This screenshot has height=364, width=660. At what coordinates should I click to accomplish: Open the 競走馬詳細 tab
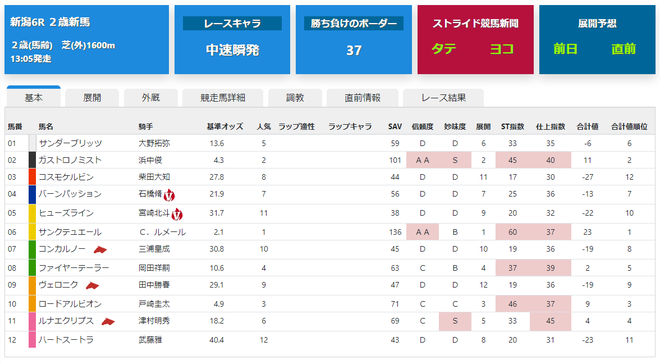point(223,98)
